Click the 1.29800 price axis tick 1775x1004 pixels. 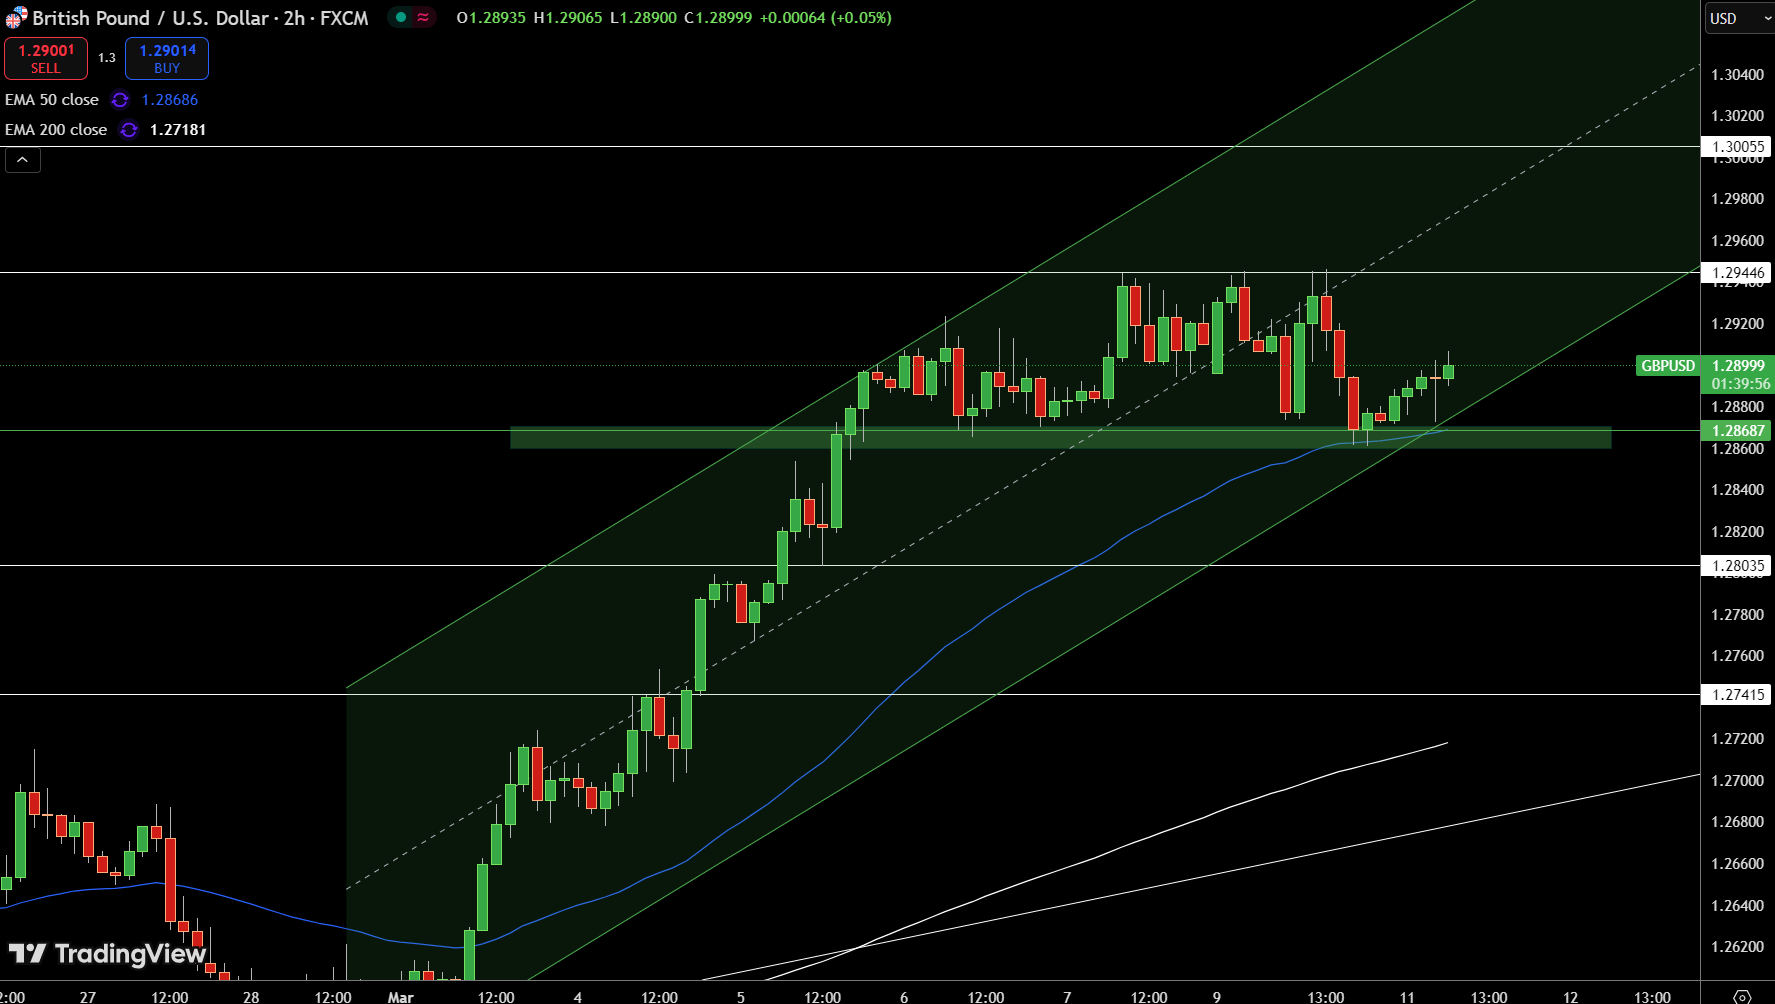tap(1738, 199)
